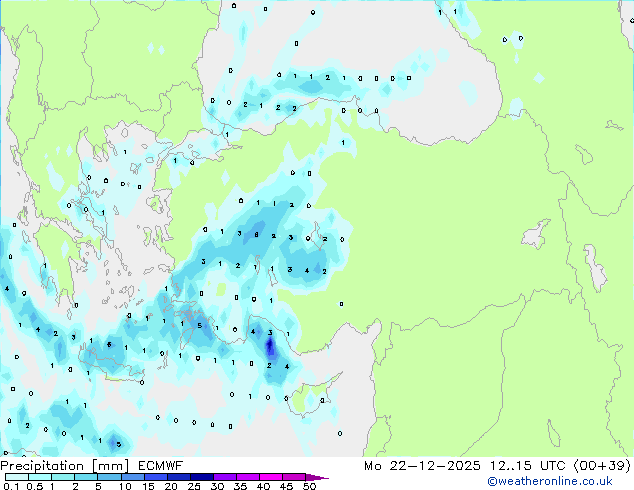
Task: Click legend label '40'
Action: click(x=263, y=486)
